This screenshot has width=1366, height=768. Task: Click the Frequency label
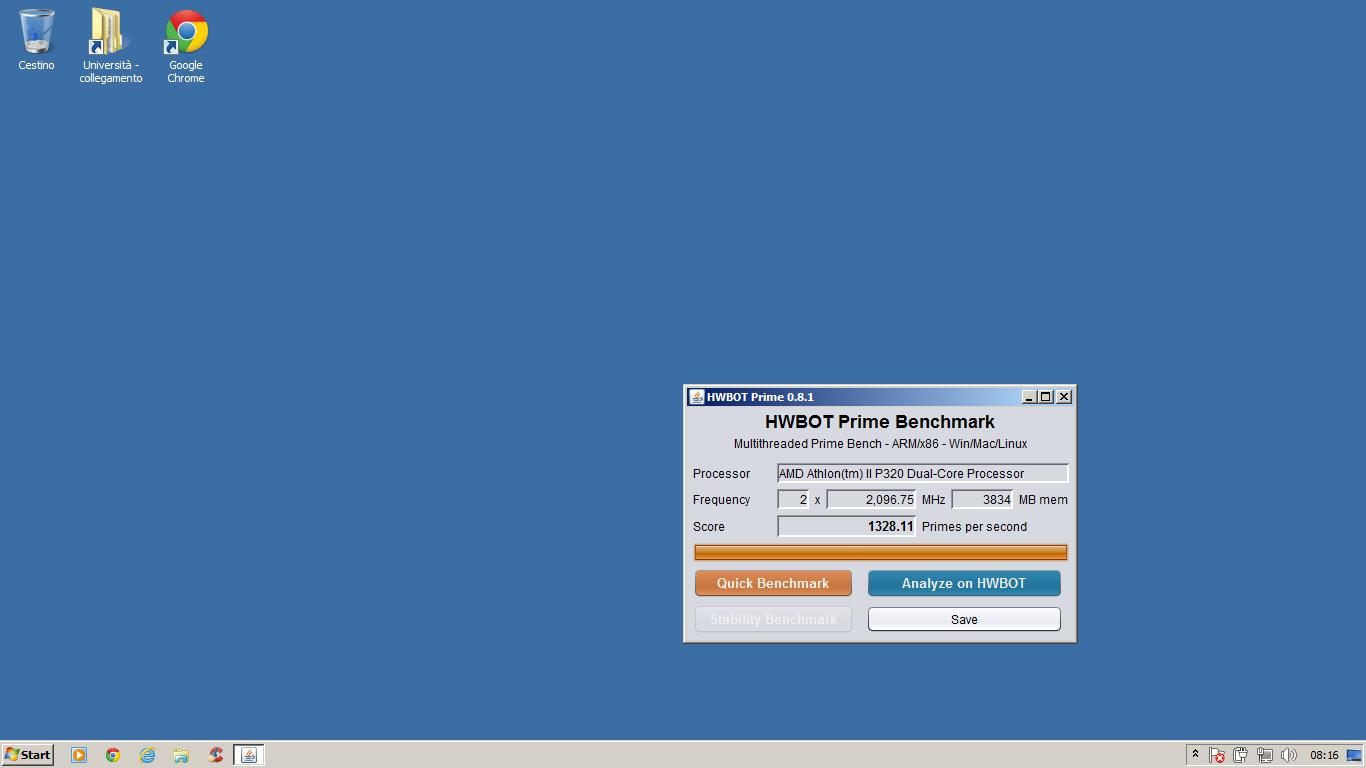(721, 500)
